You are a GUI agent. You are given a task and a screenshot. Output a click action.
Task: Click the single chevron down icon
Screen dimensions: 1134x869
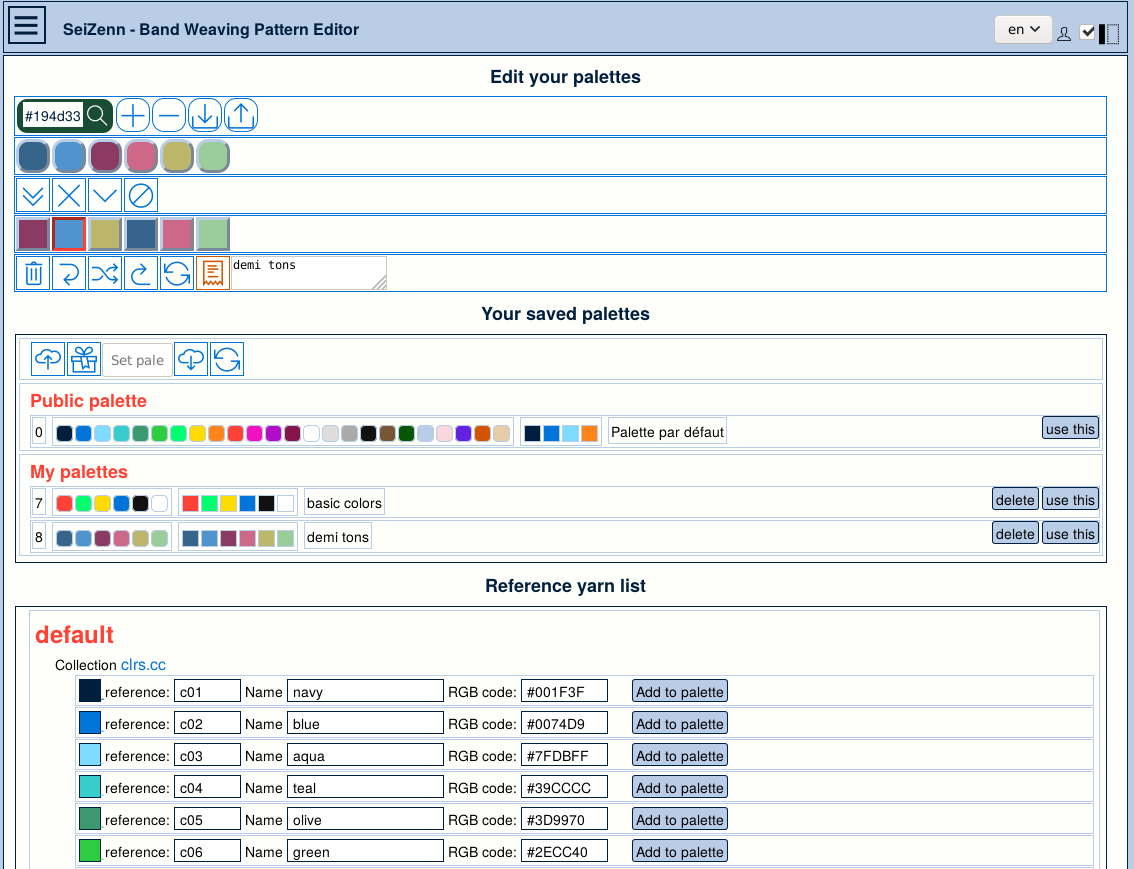point(104,194)
